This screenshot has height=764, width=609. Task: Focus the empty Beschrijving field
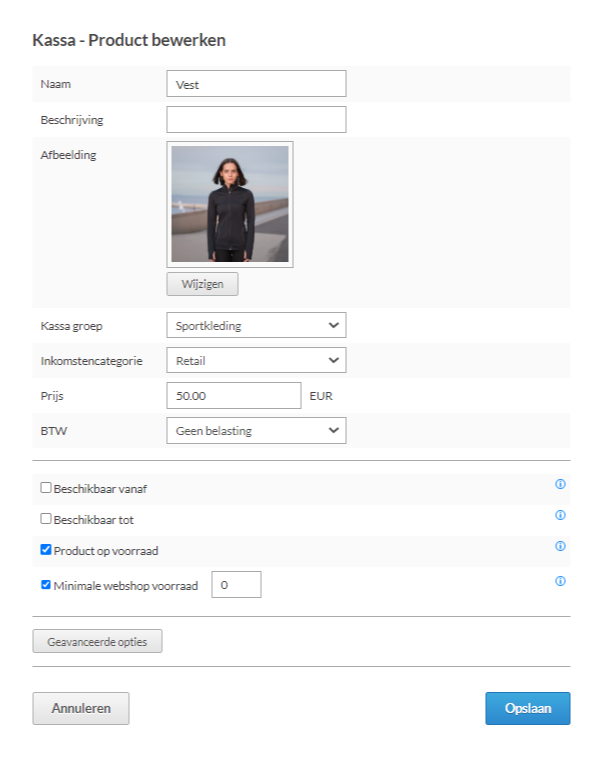pyautogui.click(x=256, y=119)
